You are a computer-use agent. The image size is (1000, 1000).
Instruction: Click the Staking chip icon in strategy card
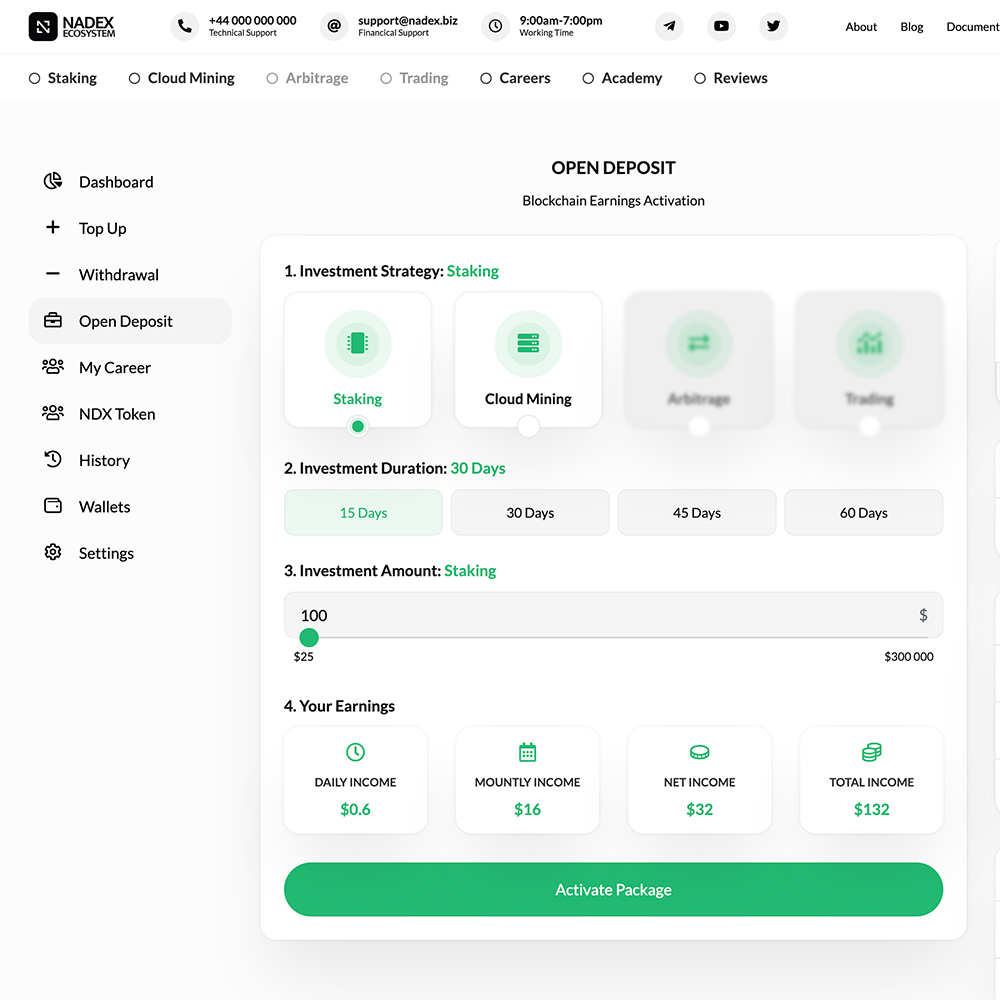(x=358, y=344)
